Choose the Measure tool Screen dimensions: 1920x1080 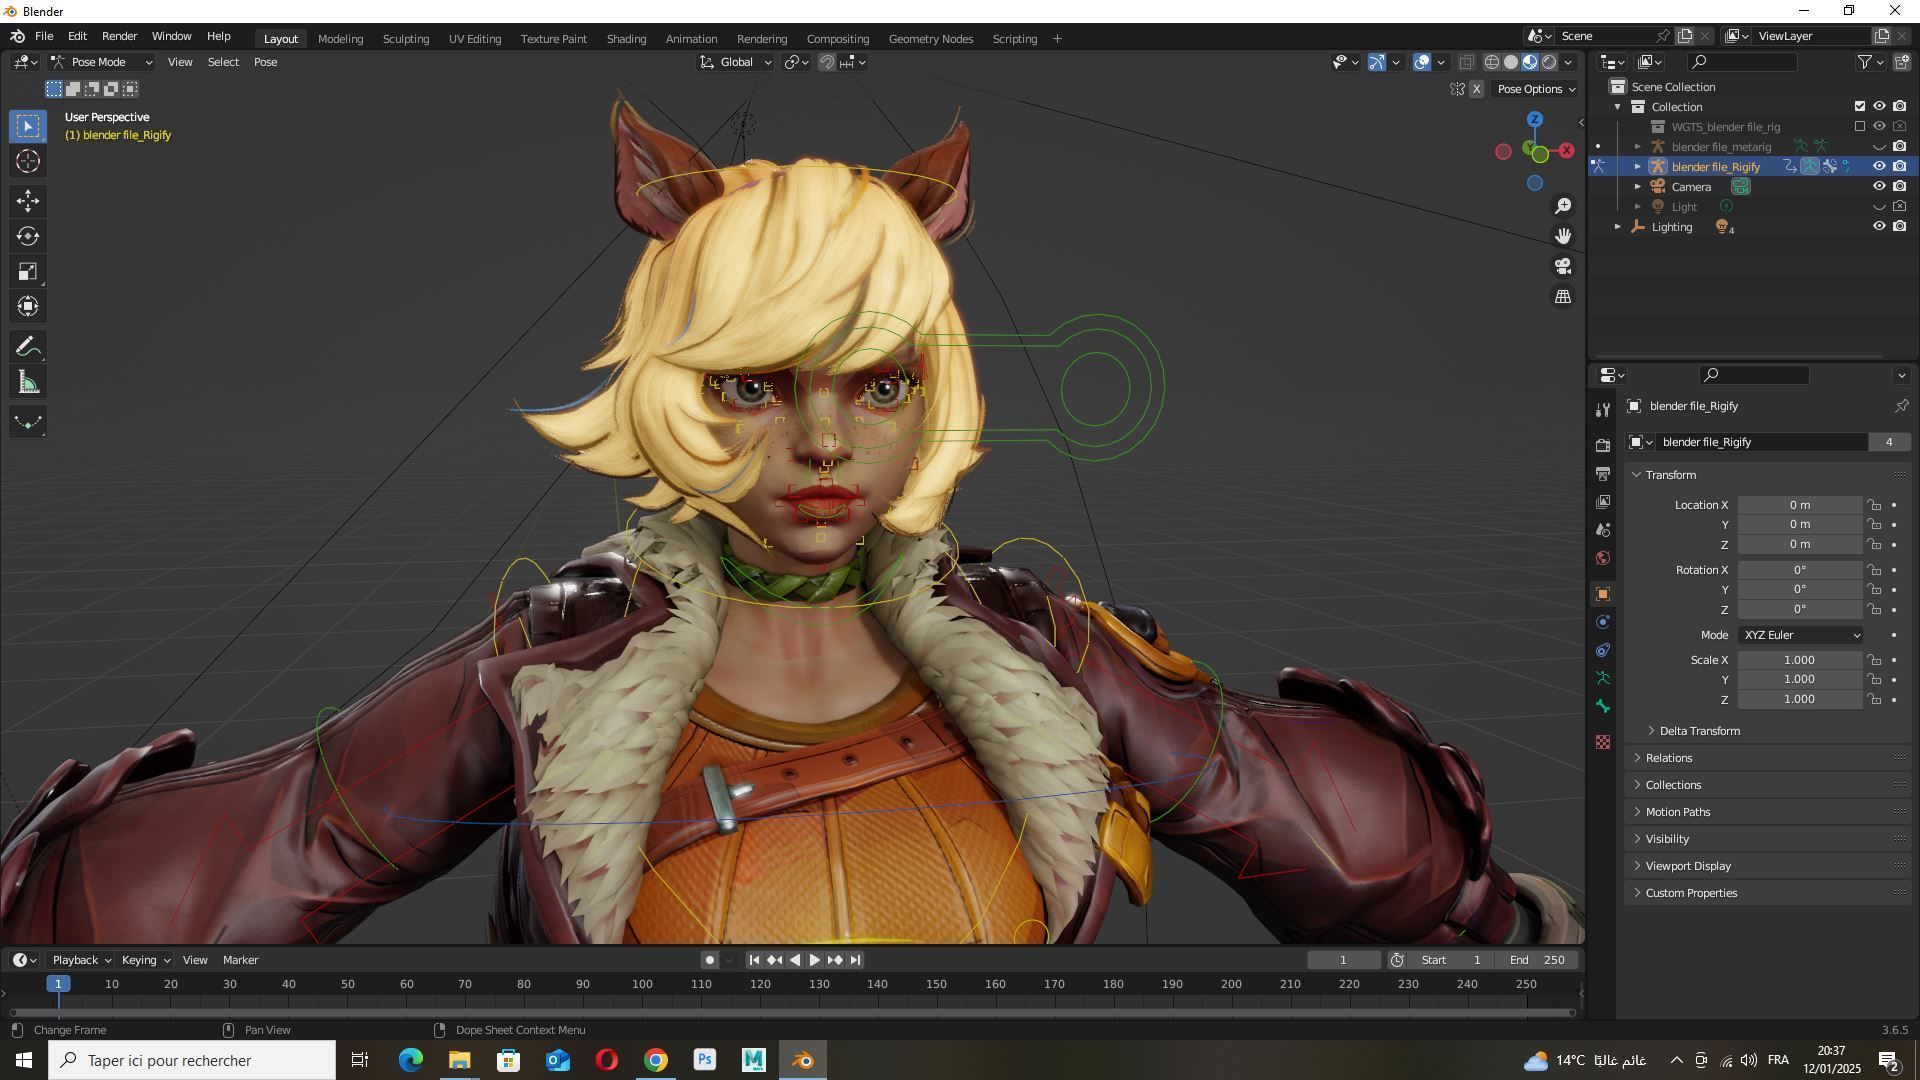[x=28, y=382]
